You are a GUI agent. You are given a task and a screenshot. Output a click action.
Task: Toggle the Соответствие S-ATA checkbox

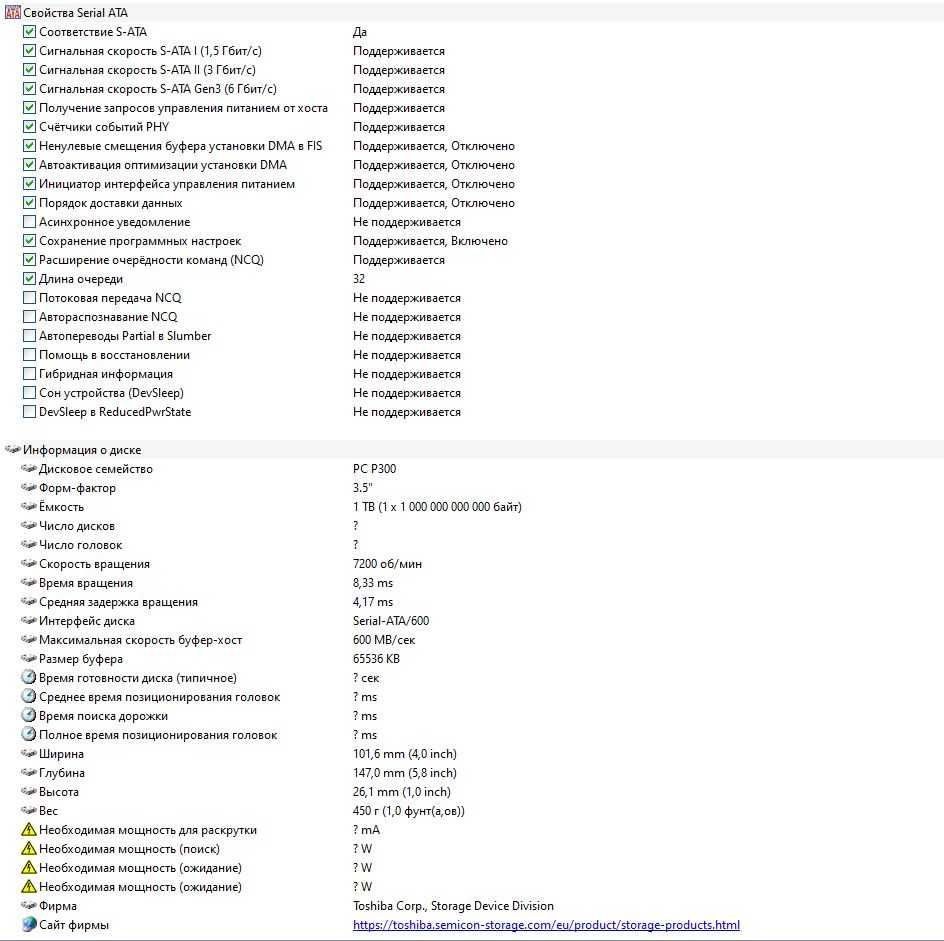click(29, 31)
